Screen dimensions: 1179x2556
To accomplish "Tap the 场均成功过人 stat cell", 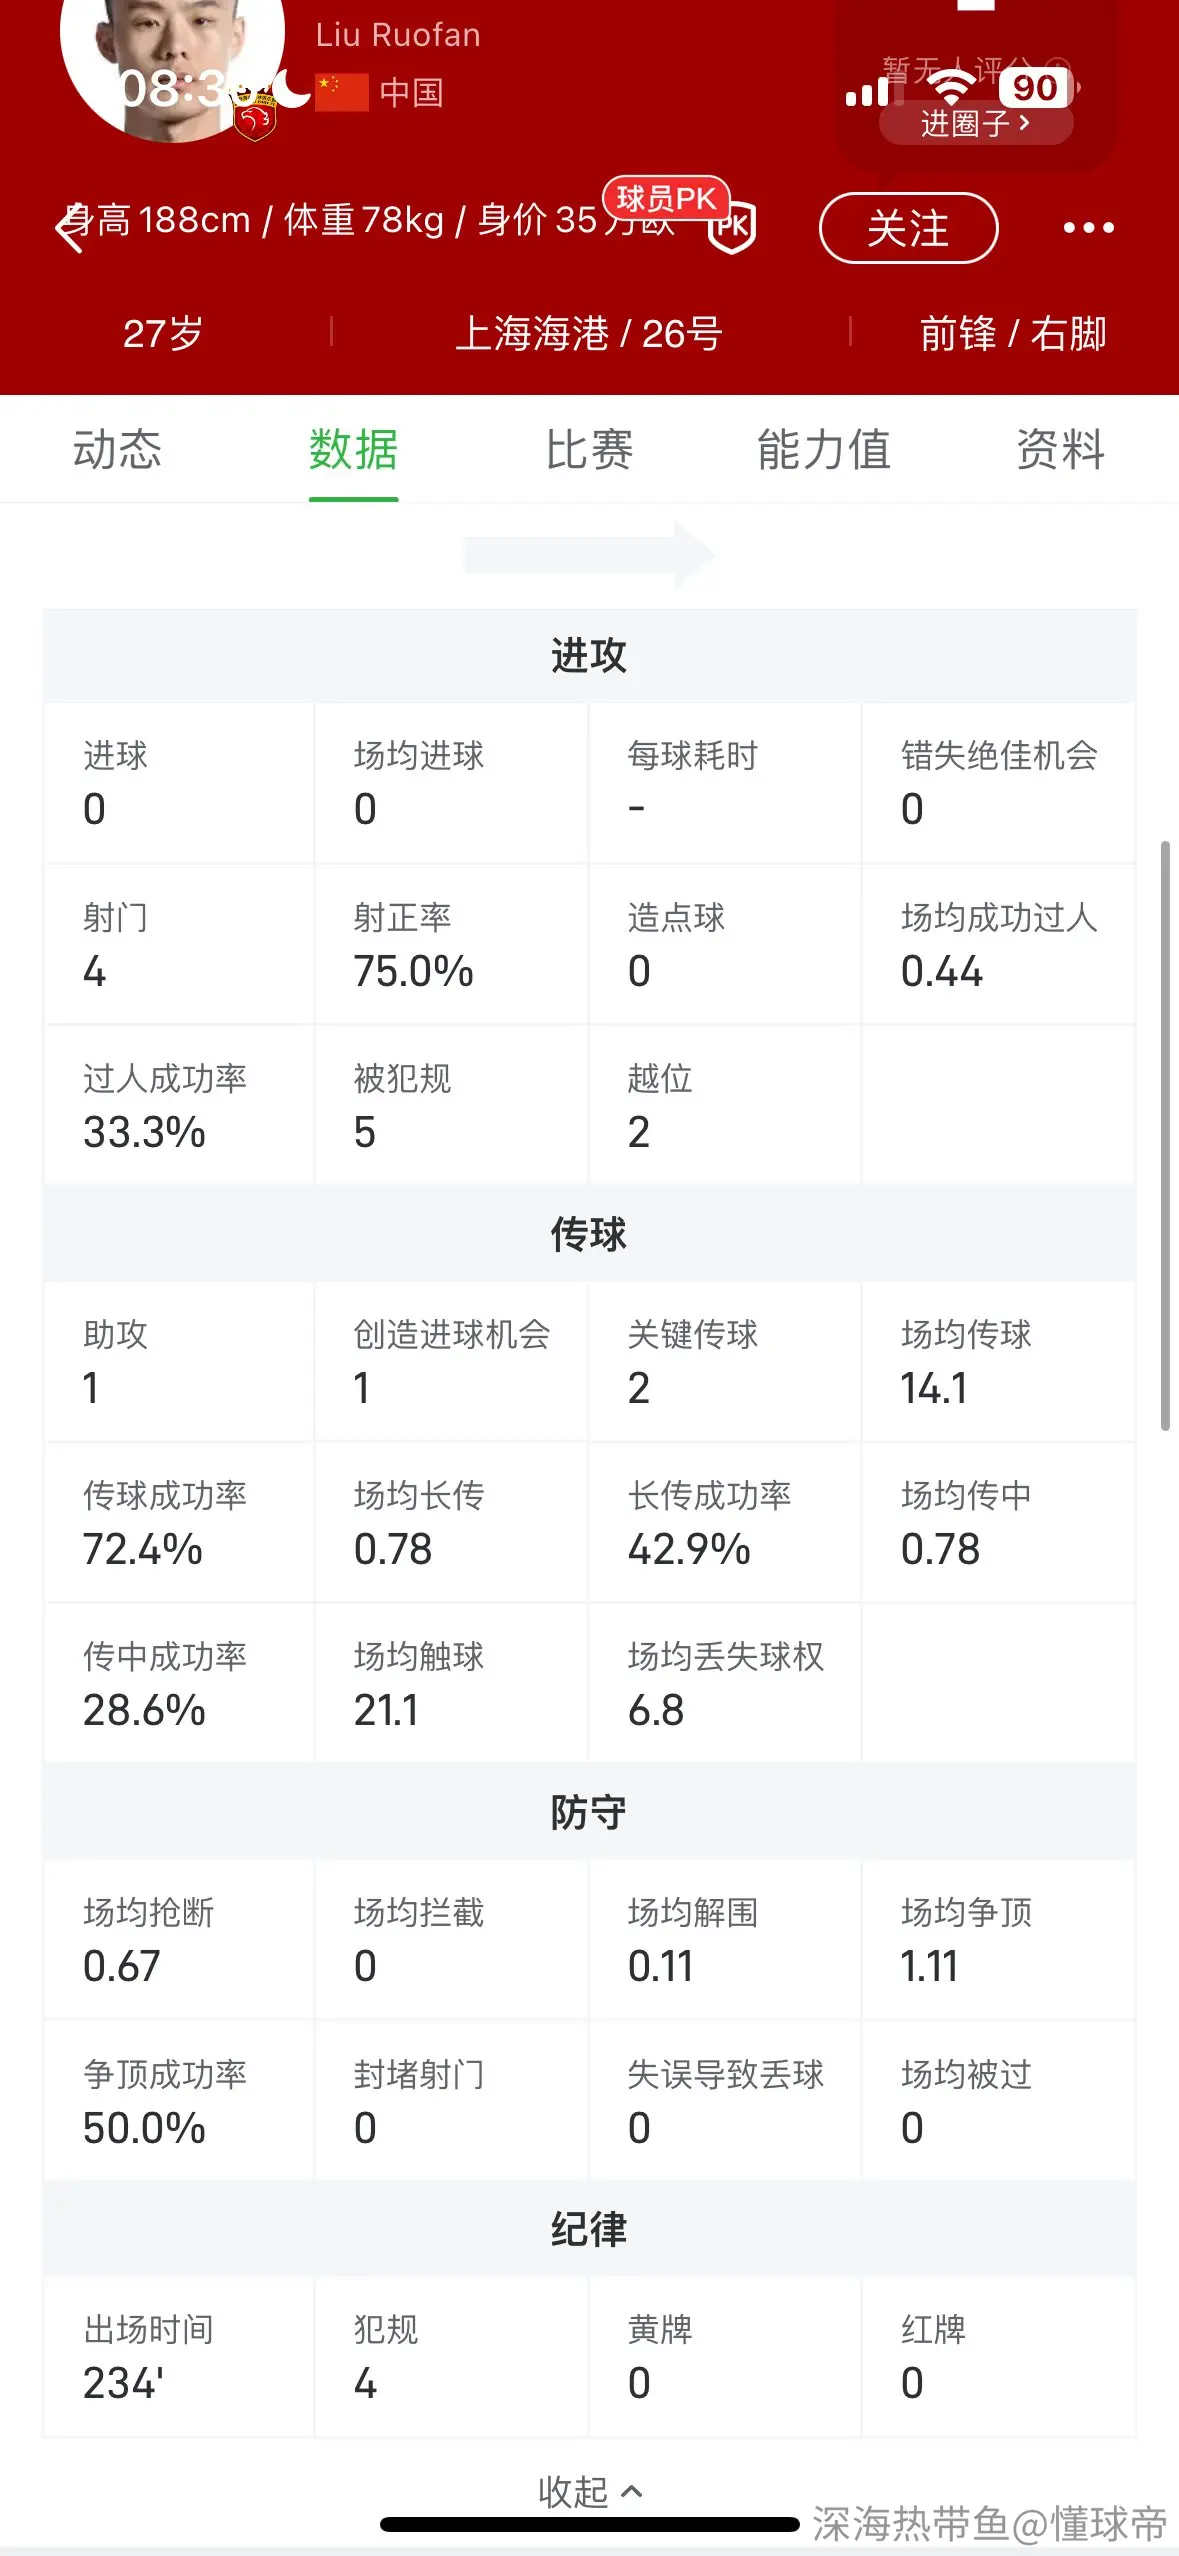I will coord(998,944).
